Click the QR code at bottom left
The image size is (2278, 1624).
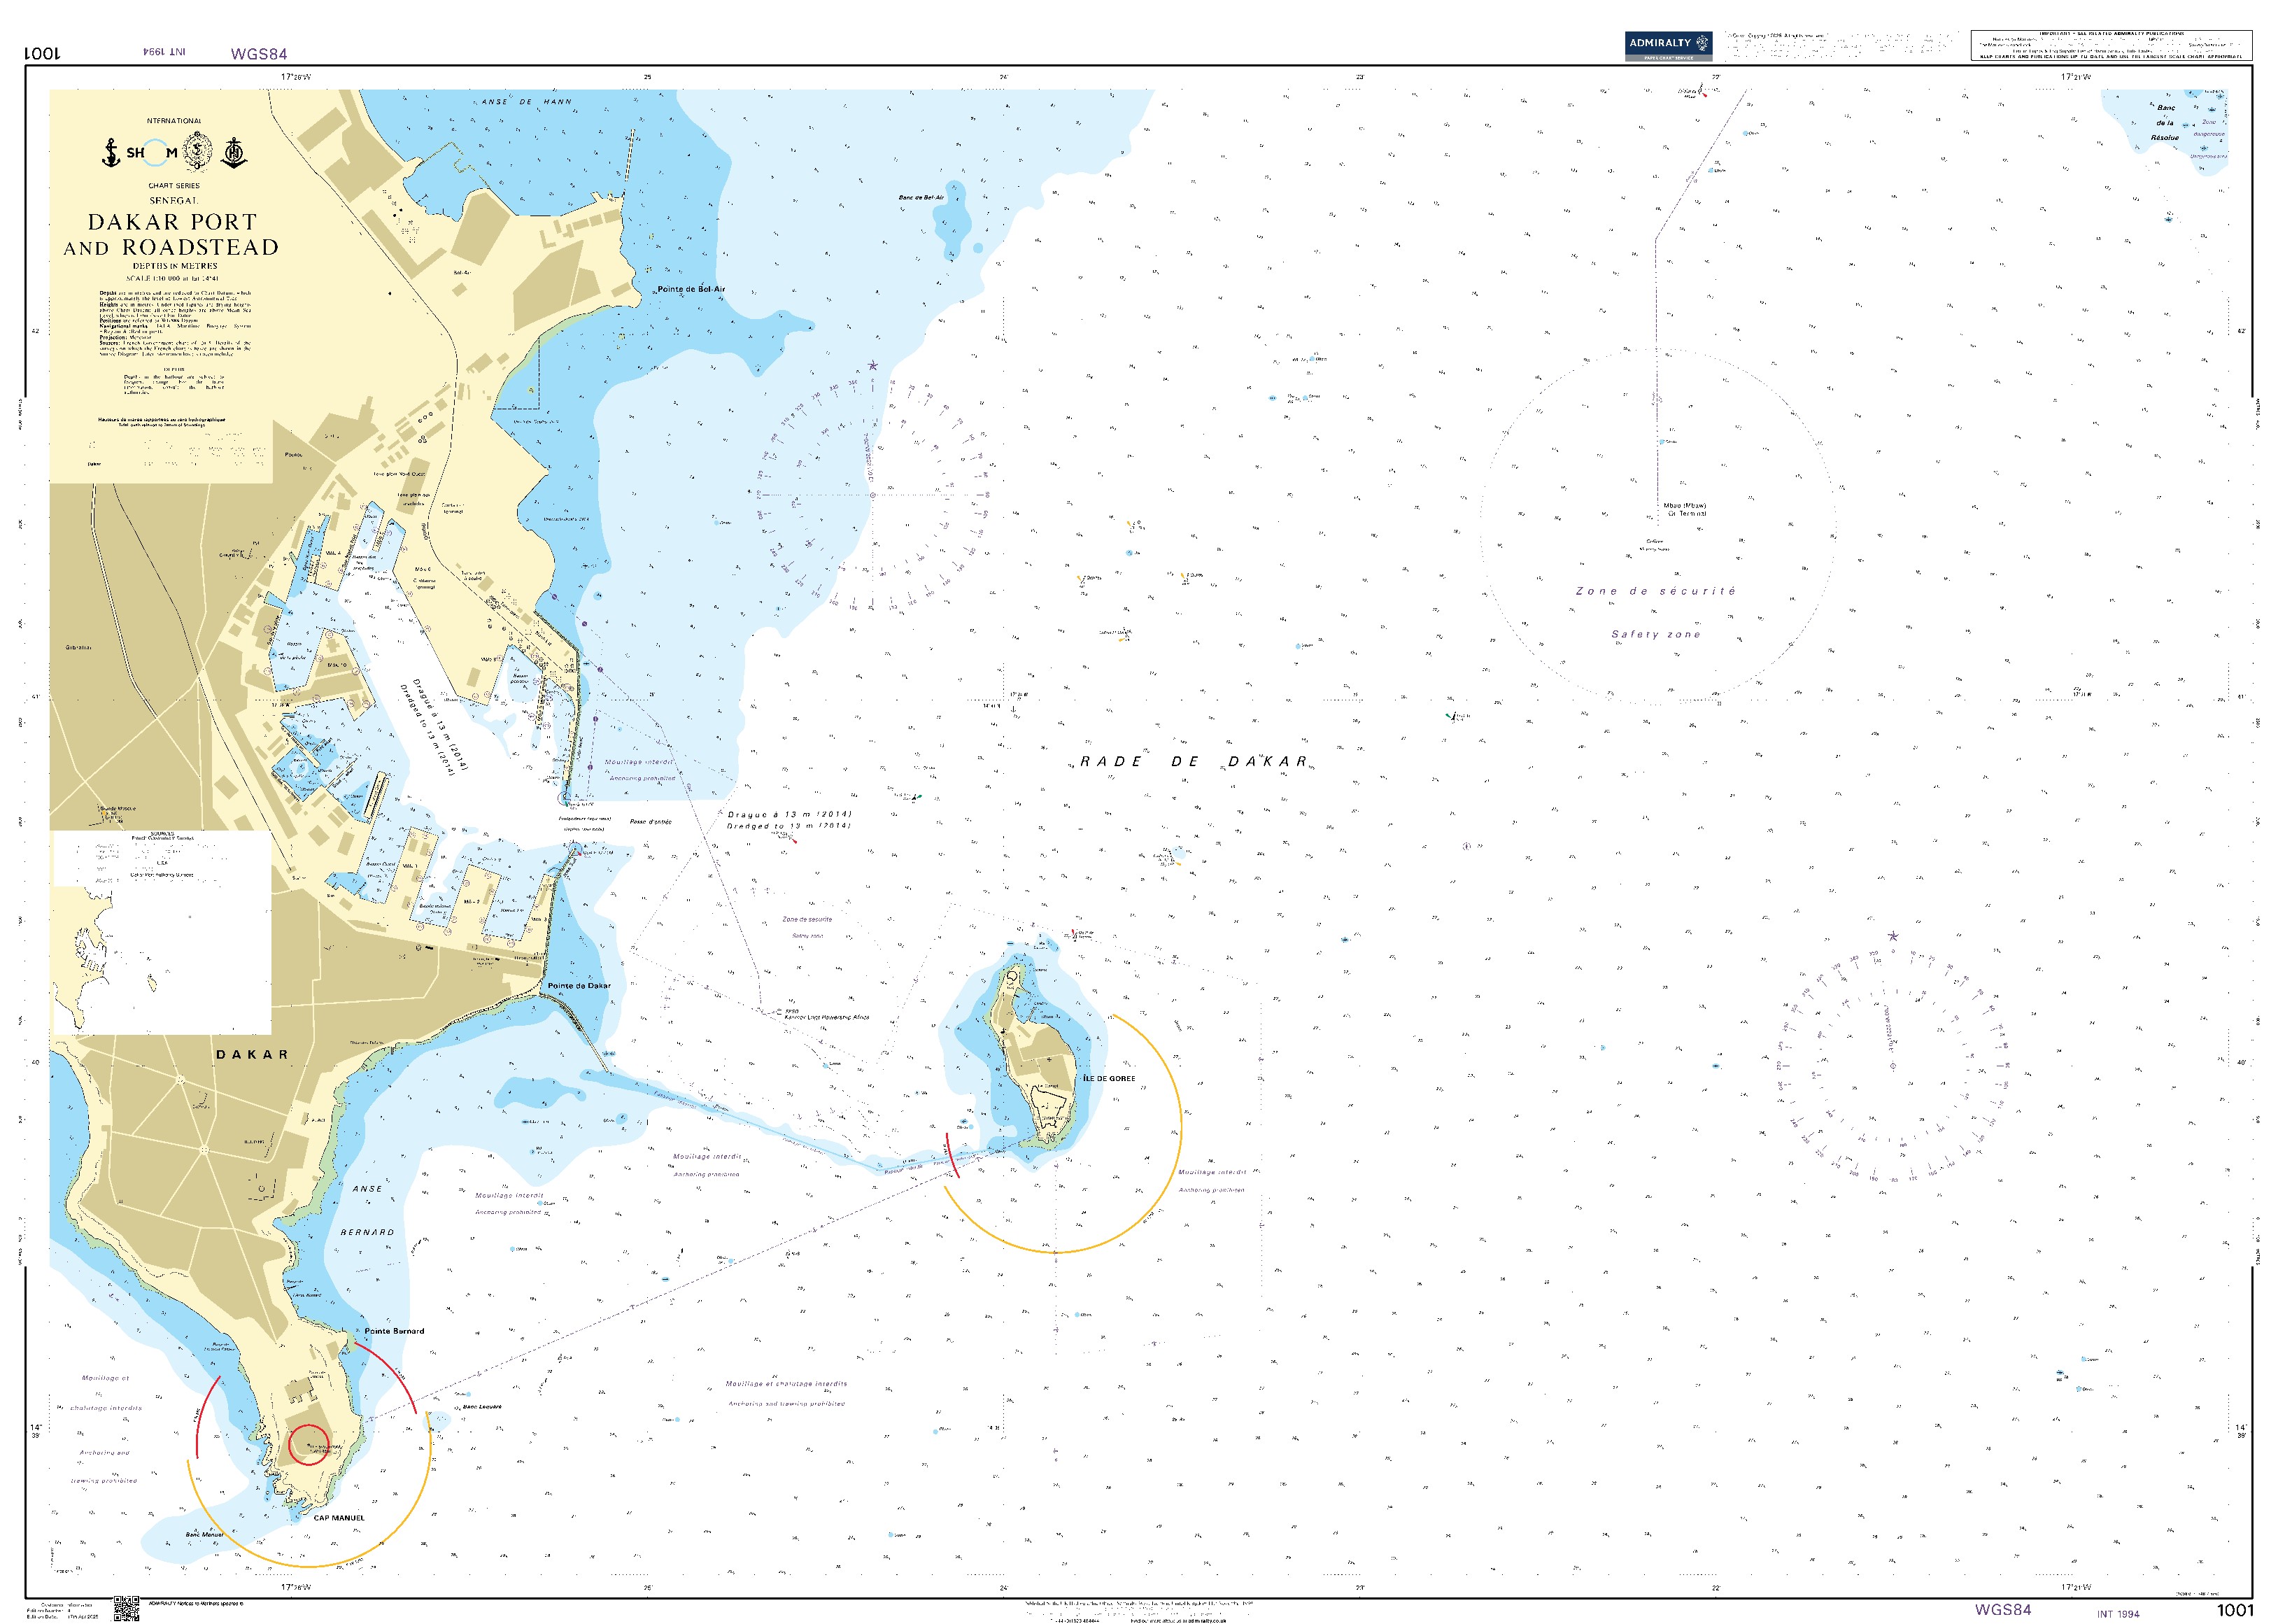126,1609
